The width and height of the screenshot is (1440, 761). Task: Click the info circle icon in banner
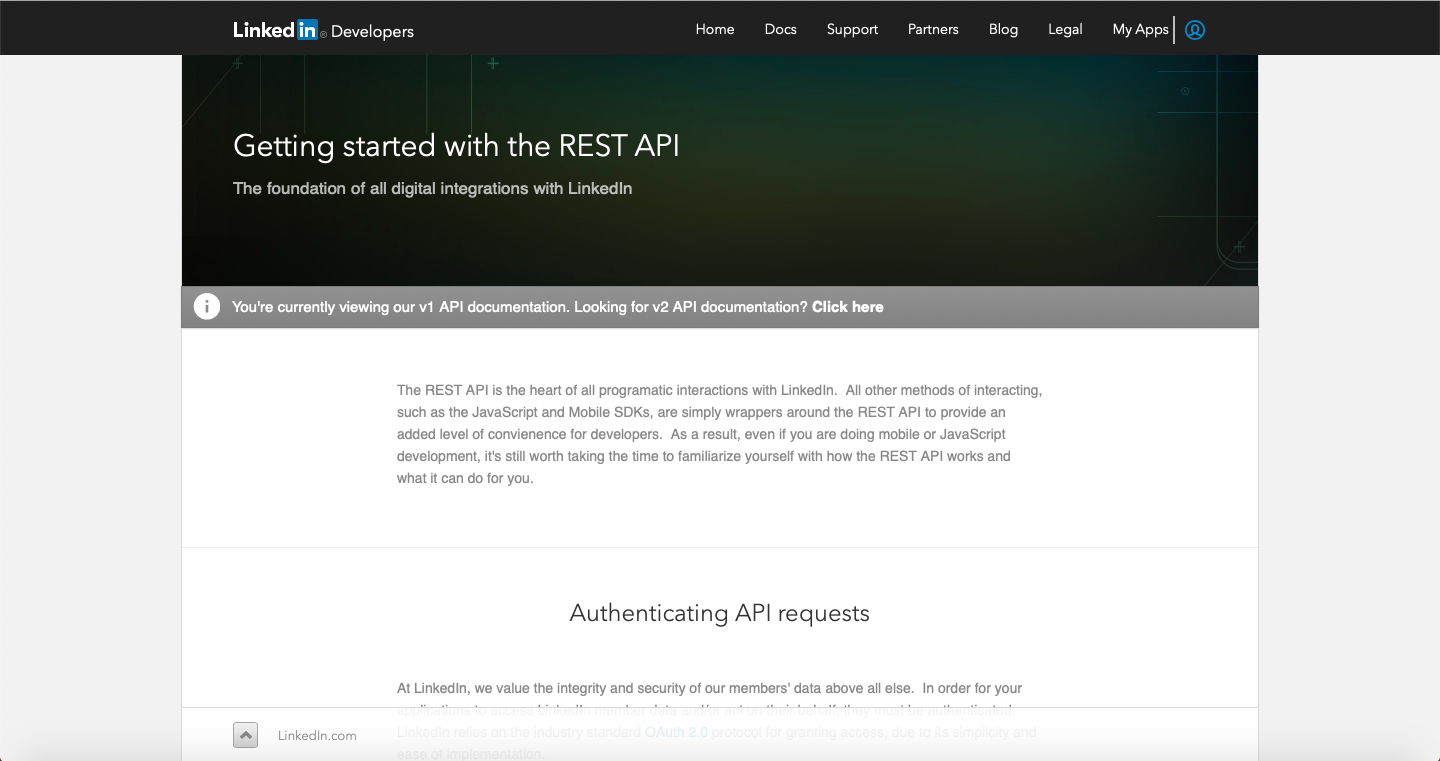[x=207, y=307]
